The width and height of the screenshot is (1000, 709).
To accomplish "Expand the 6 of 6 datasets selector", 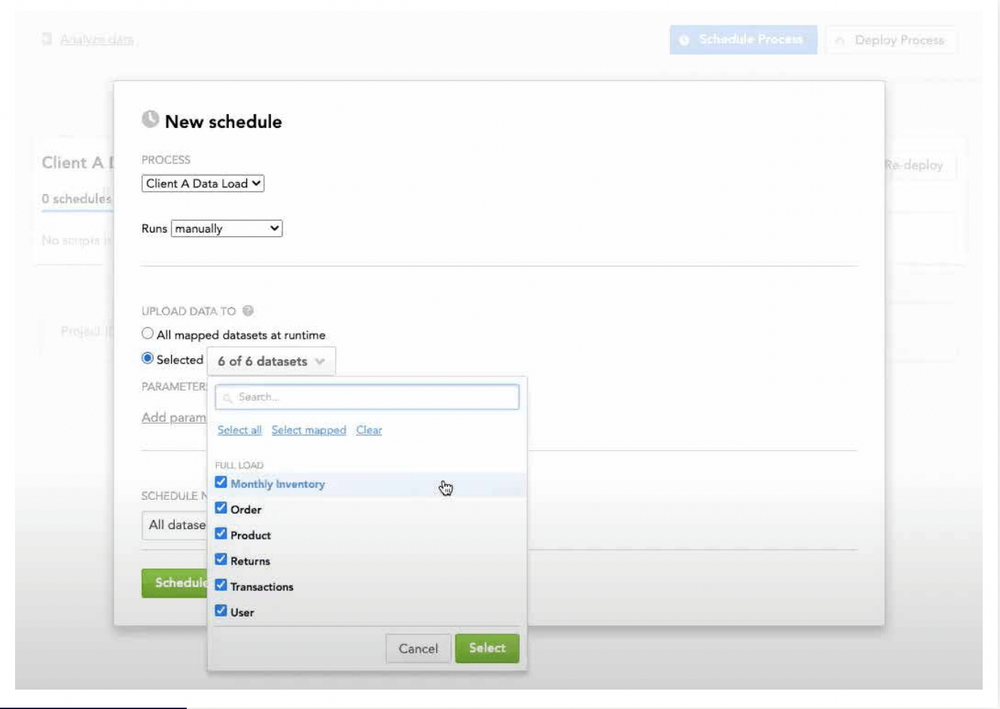I will [270, 360].
